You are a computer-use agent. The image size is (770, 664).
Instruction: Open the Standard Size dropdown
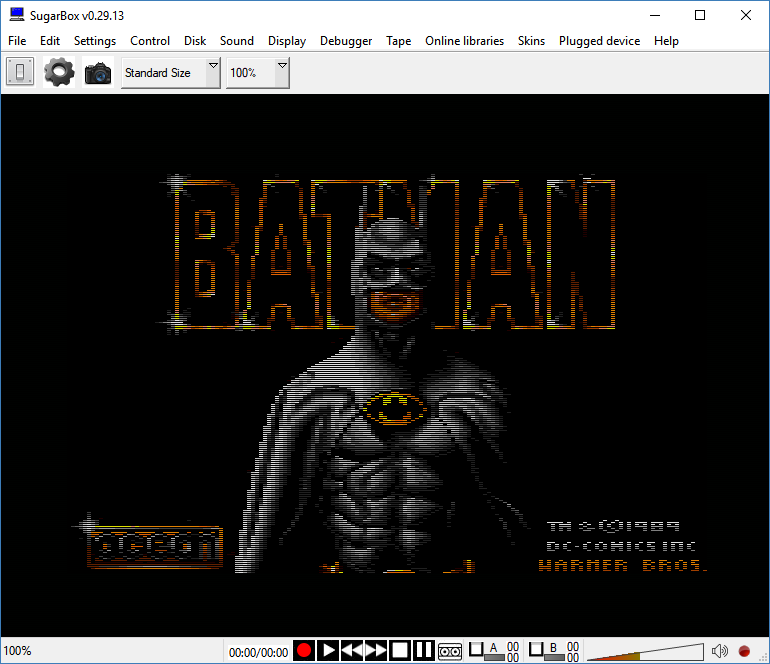click(x=170, y=73)
